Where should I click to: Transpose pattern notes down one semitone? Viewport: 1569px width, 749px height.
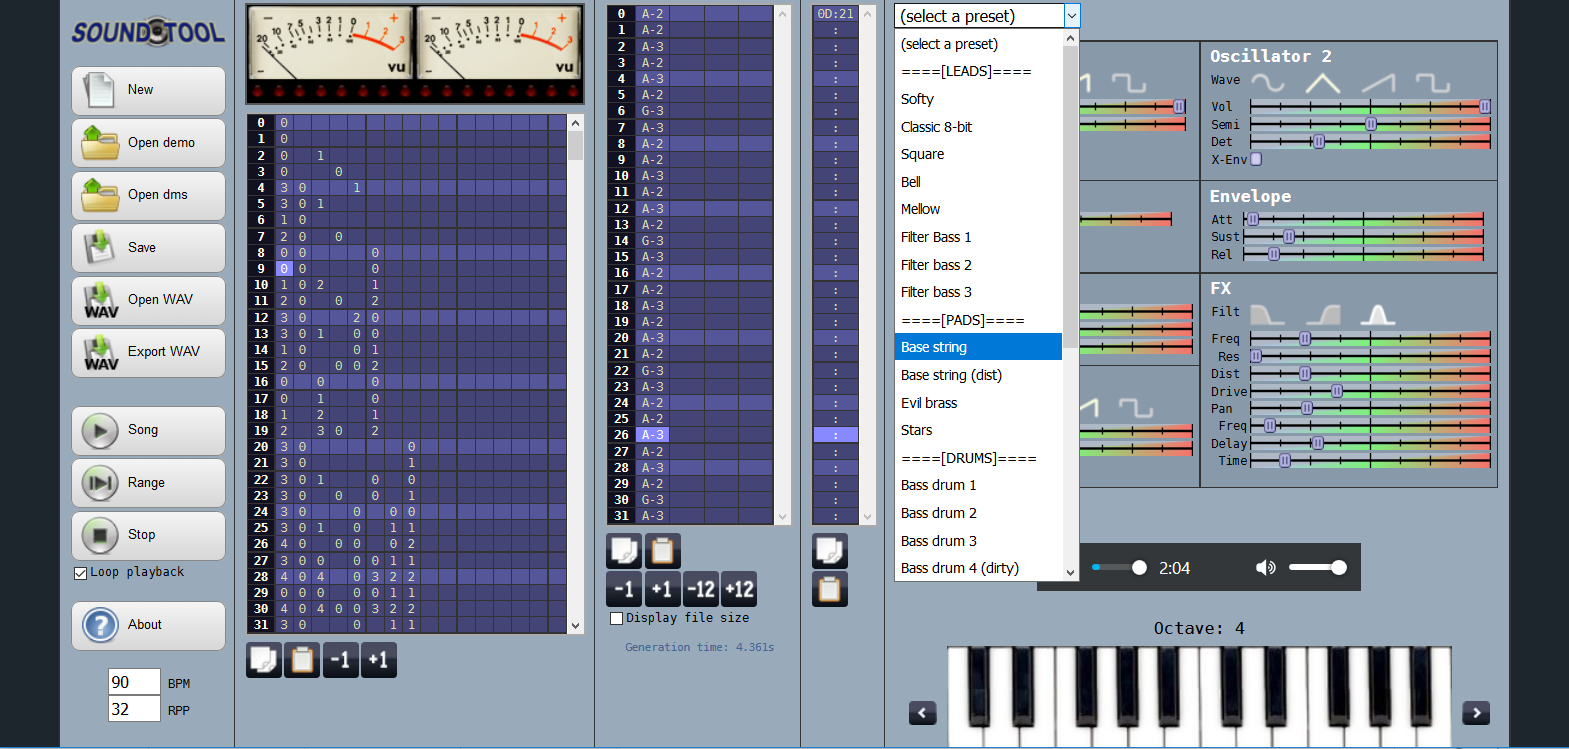coord(624,589)
